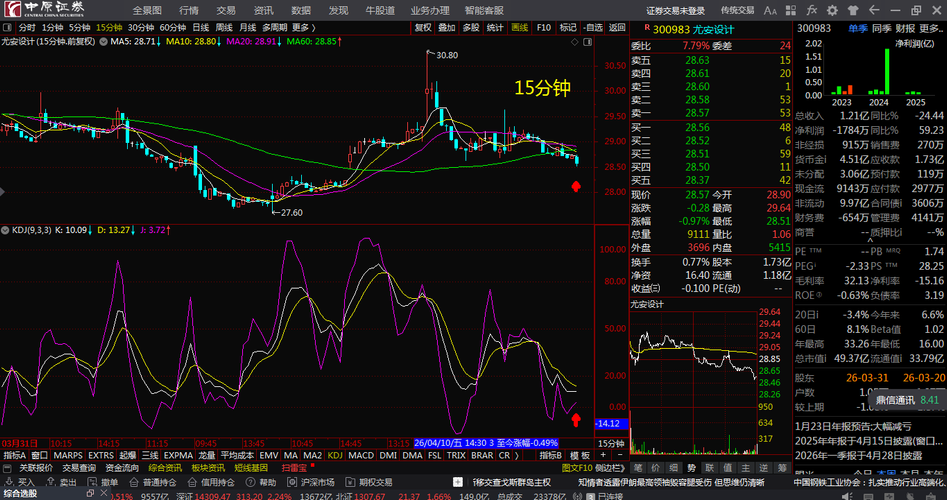Screen dimensions: 947x500
Task: Switch to 分时 intraday view
Action: [x=27, y=27]
